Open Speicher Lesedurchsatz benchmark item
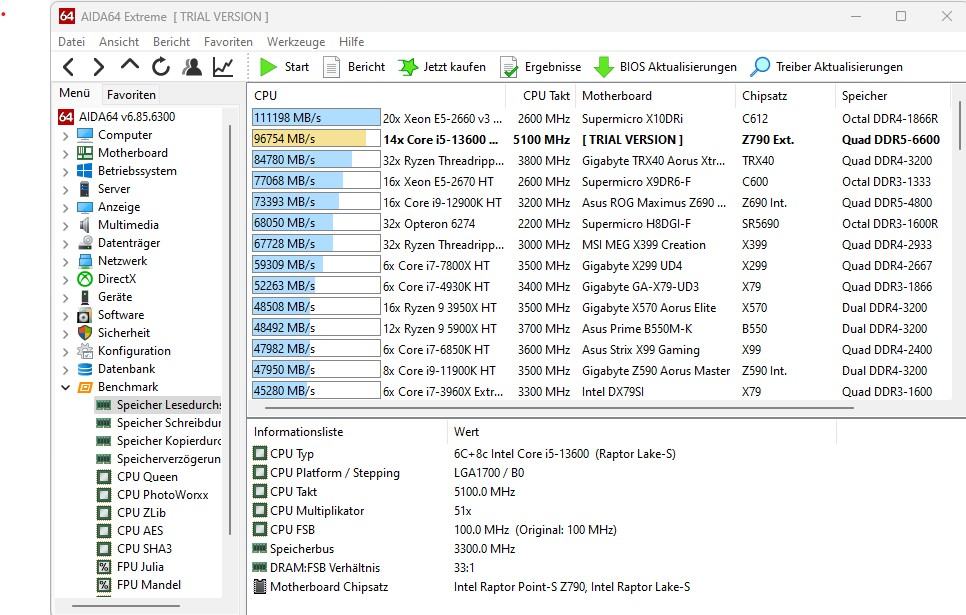Viewport: 966px width, 615px height. (158, 405)
